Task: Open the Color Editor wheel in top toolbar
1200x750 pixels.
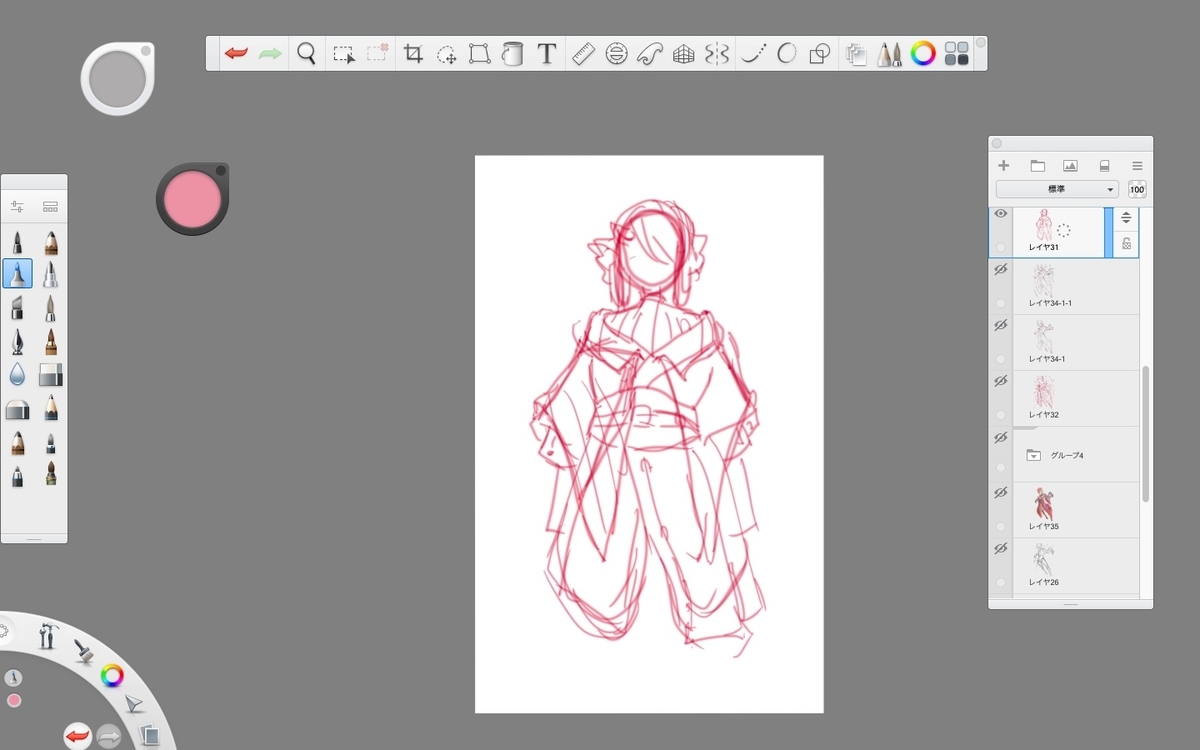Action: point(922,54)
